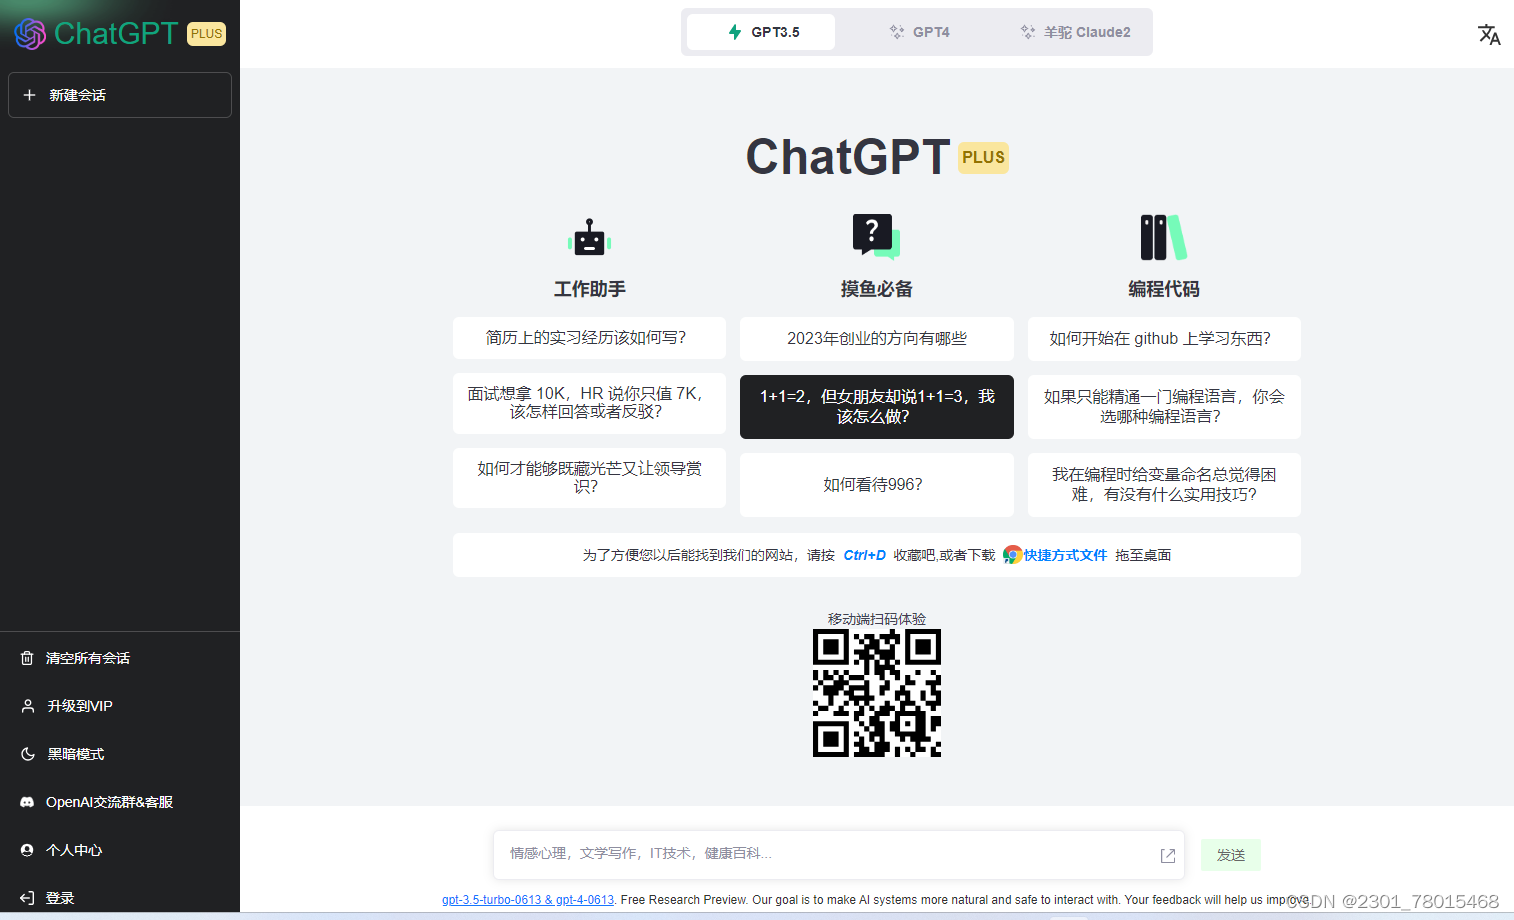1514x920 pixels.
Task: Choose the highlighted 1+1=2 girlfriend prompt
Action: [877, 407]
